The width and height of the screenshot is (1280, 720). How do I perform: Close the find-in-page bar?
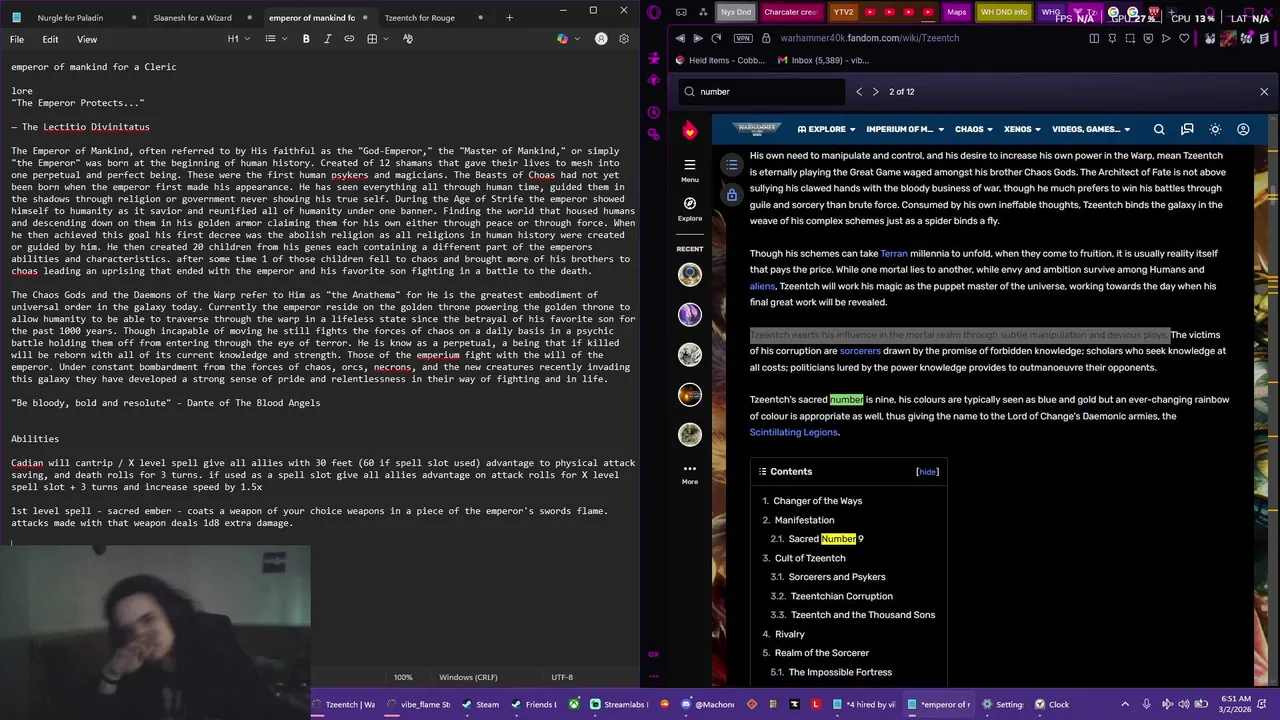coord(1264,91)
